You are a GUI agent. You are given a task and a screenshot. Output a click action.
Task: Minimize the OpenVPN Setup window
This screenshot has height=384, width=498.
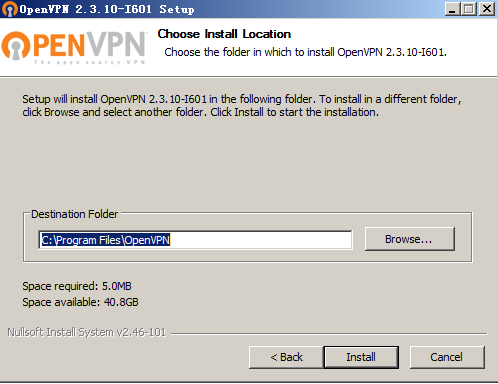[452, 9]
